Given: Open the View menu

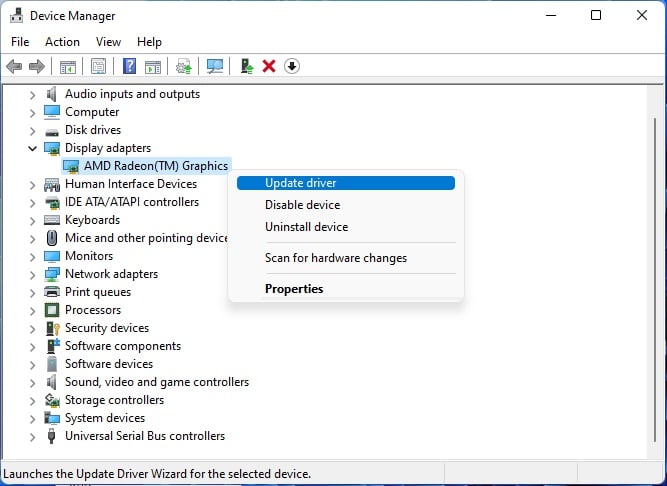Looking at the screenshot, I should point(108,42).
